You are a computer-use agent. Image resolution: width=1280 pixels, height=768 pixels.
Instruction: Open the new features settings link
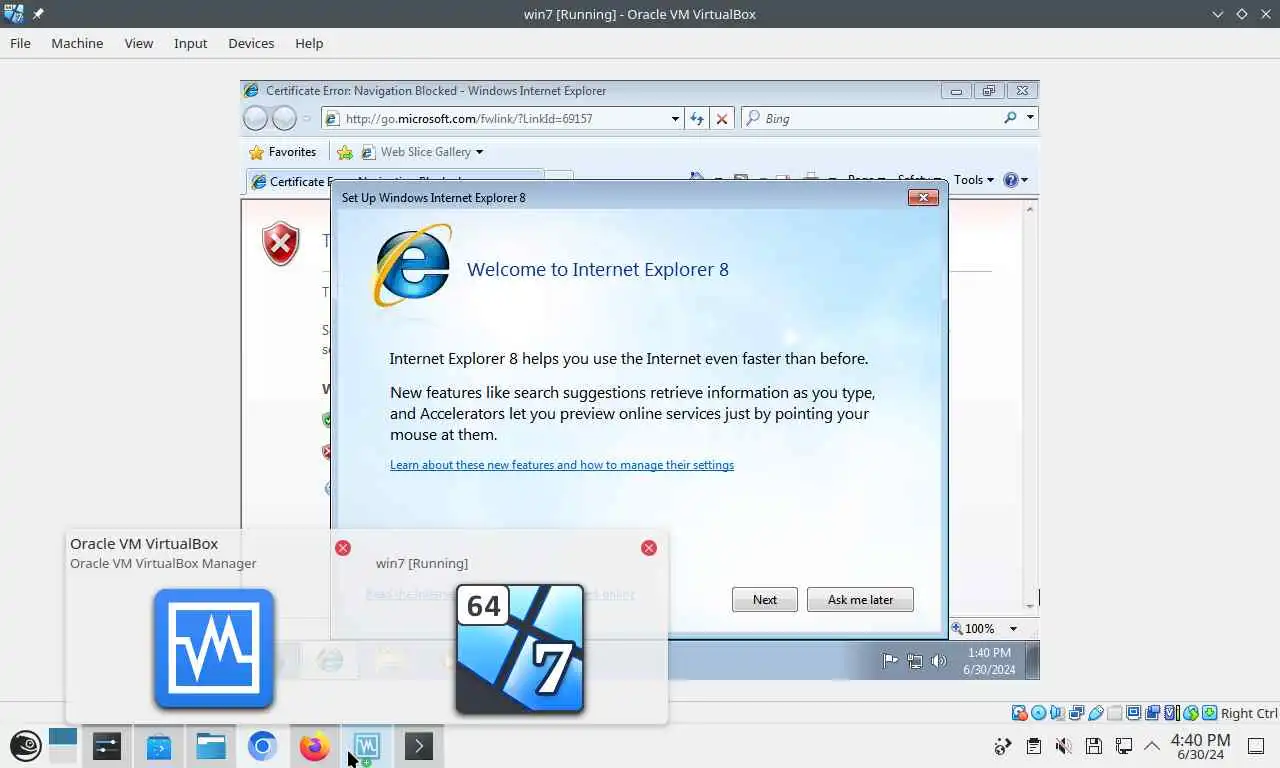(x=562, y=465)
